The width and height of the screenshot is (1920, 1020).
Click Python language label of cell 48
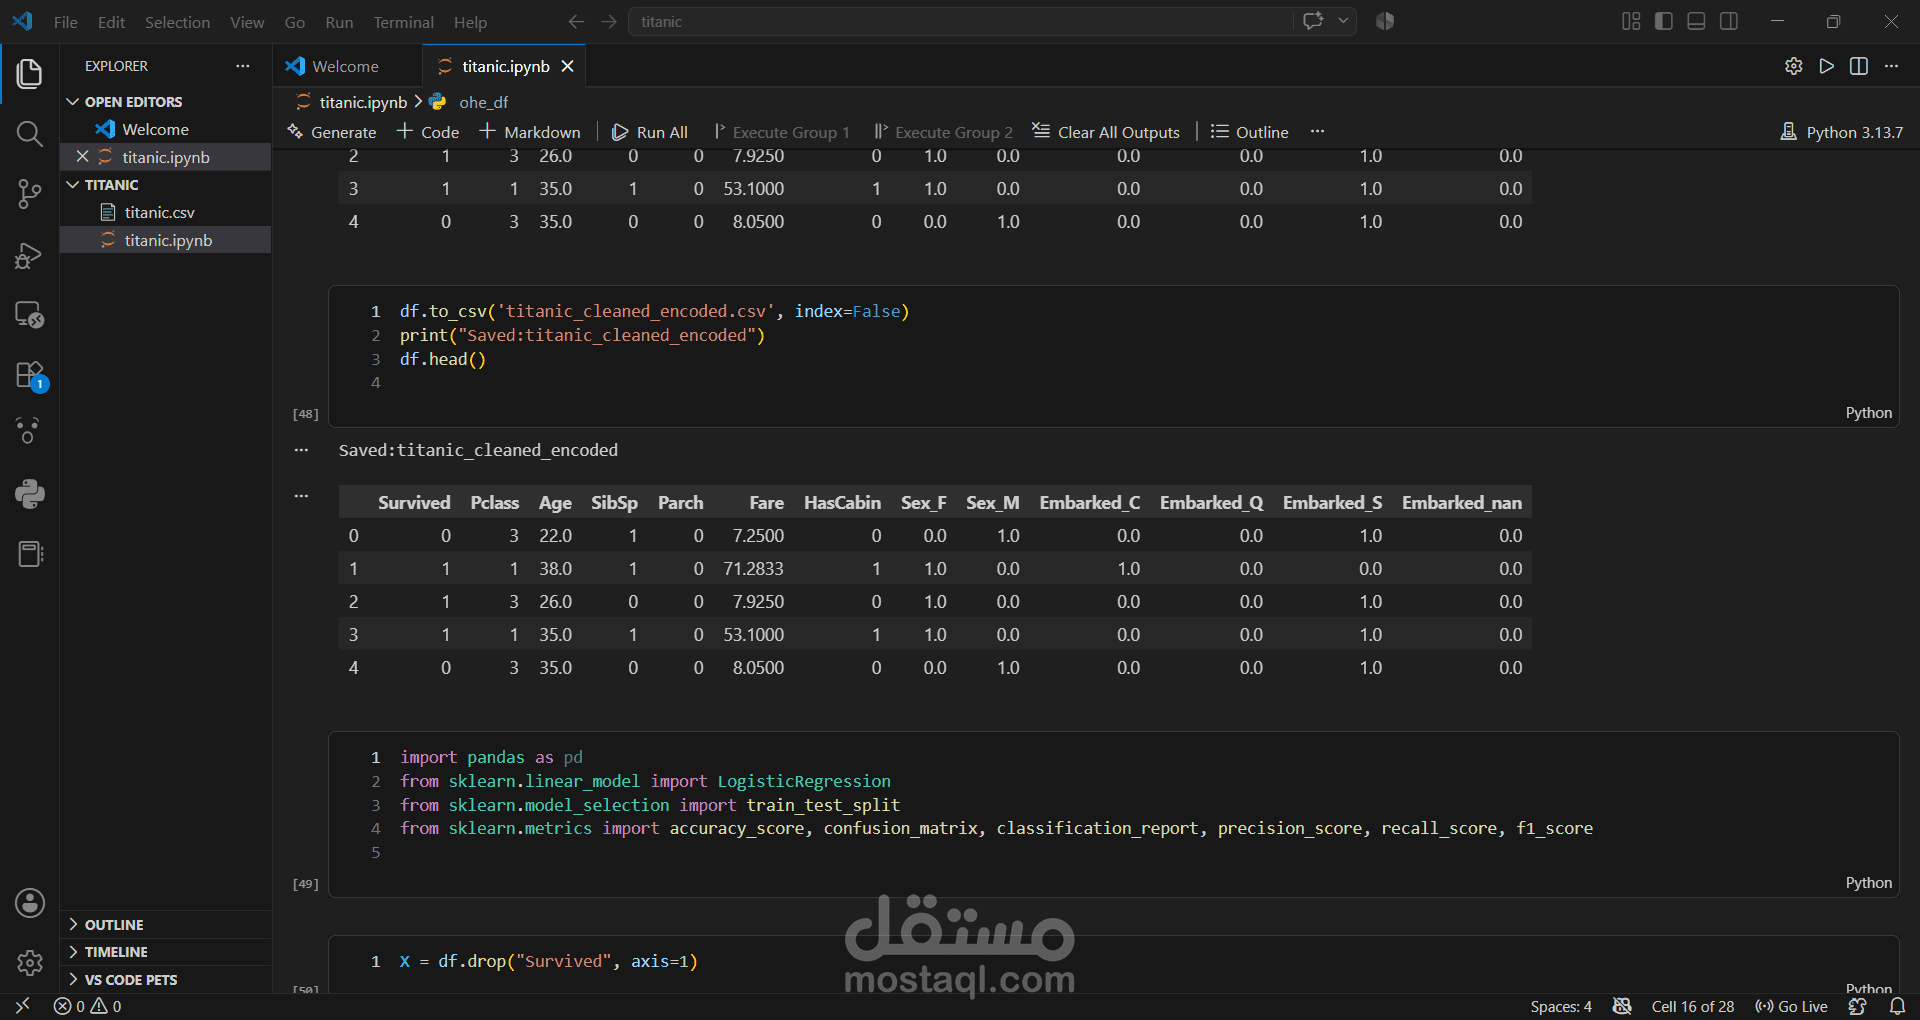1868,413
